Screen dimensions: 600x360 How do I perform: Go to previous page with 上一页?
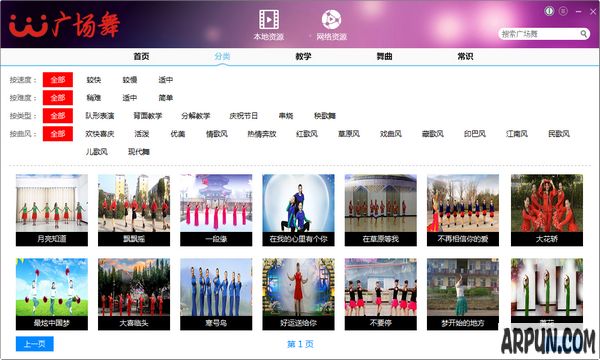coord(35,344)
